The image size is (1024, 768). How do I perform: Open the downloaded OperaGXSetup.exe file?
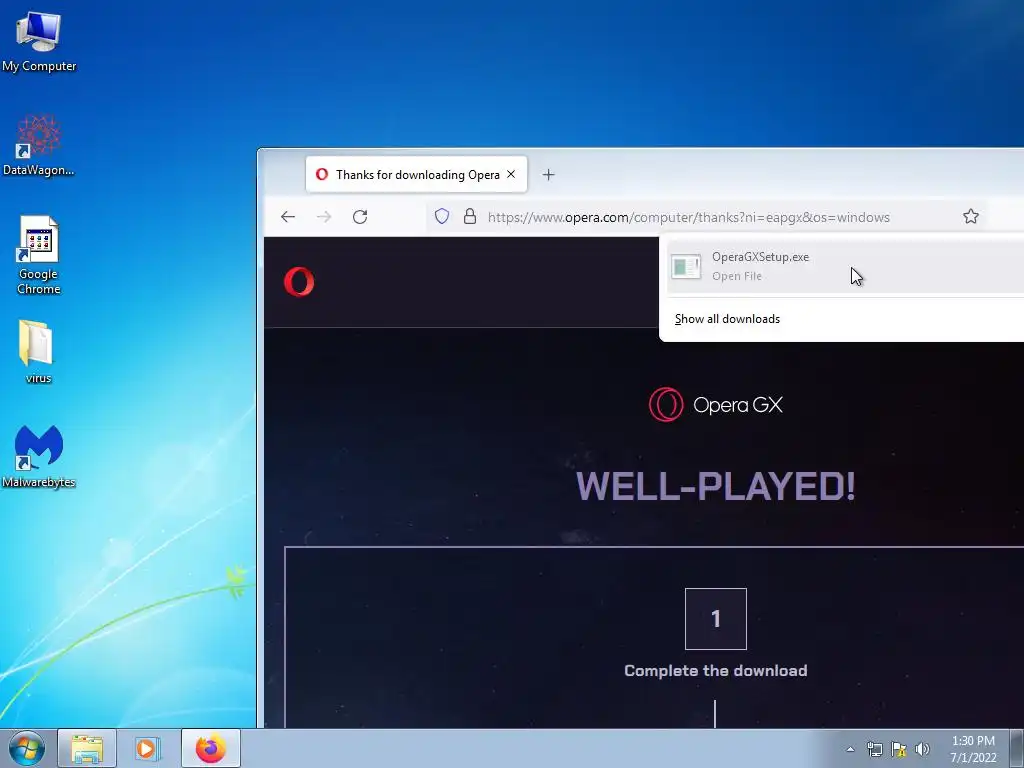[x=846, y=266]
